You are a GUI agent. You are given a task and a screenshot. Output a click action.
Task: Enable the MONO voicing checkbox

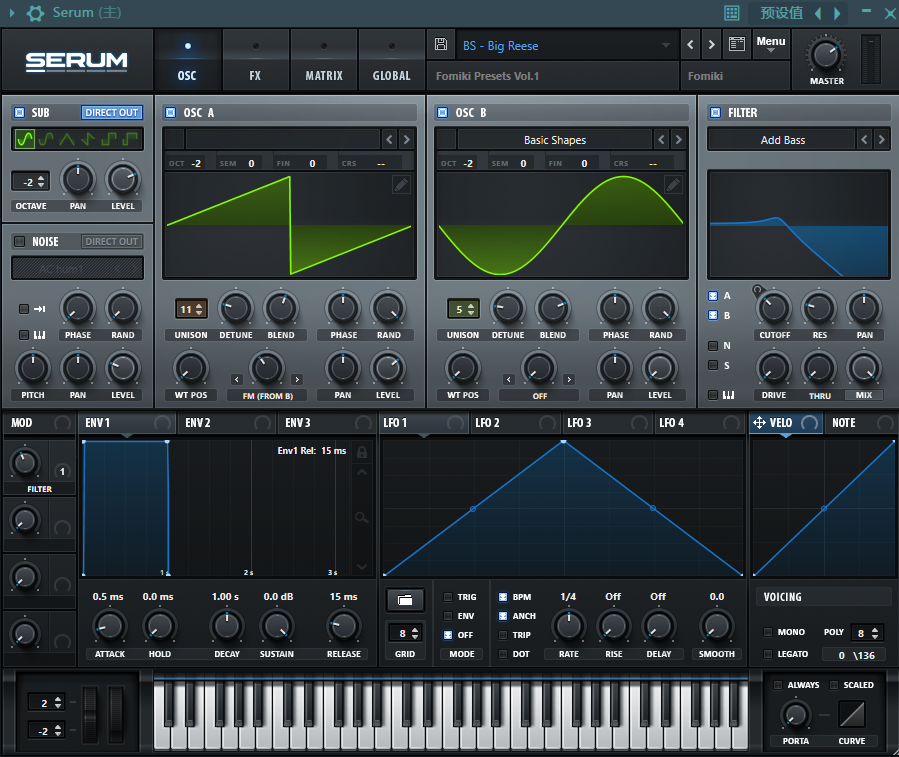[x=768, y=632]
